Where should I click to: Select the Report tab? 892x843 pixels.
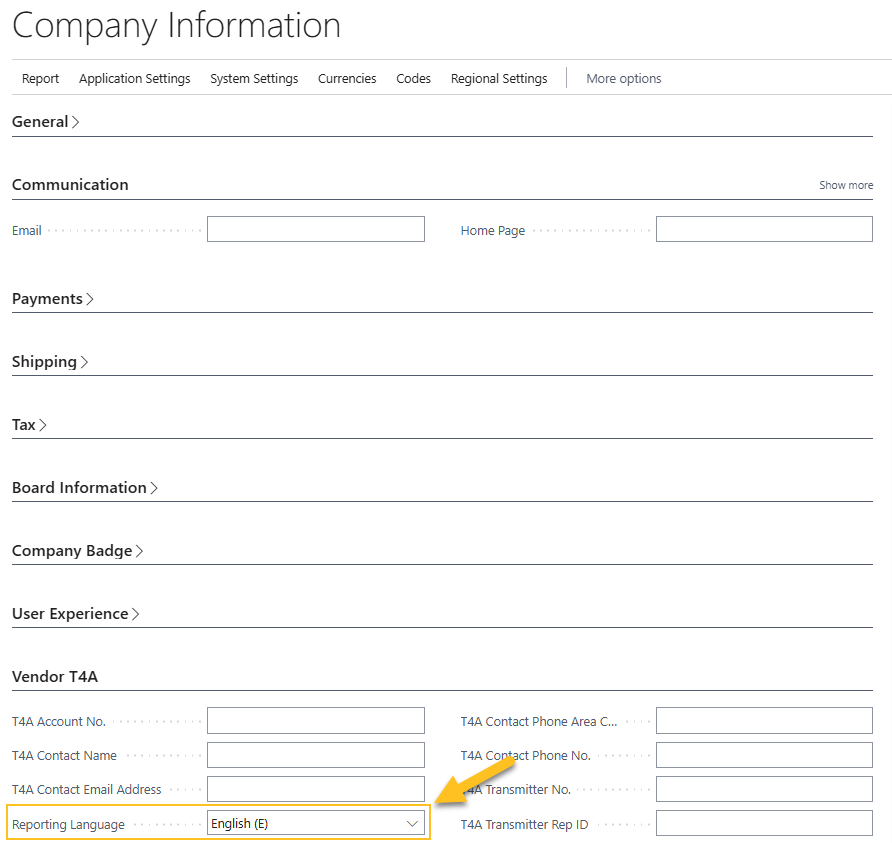coord(40,78)
